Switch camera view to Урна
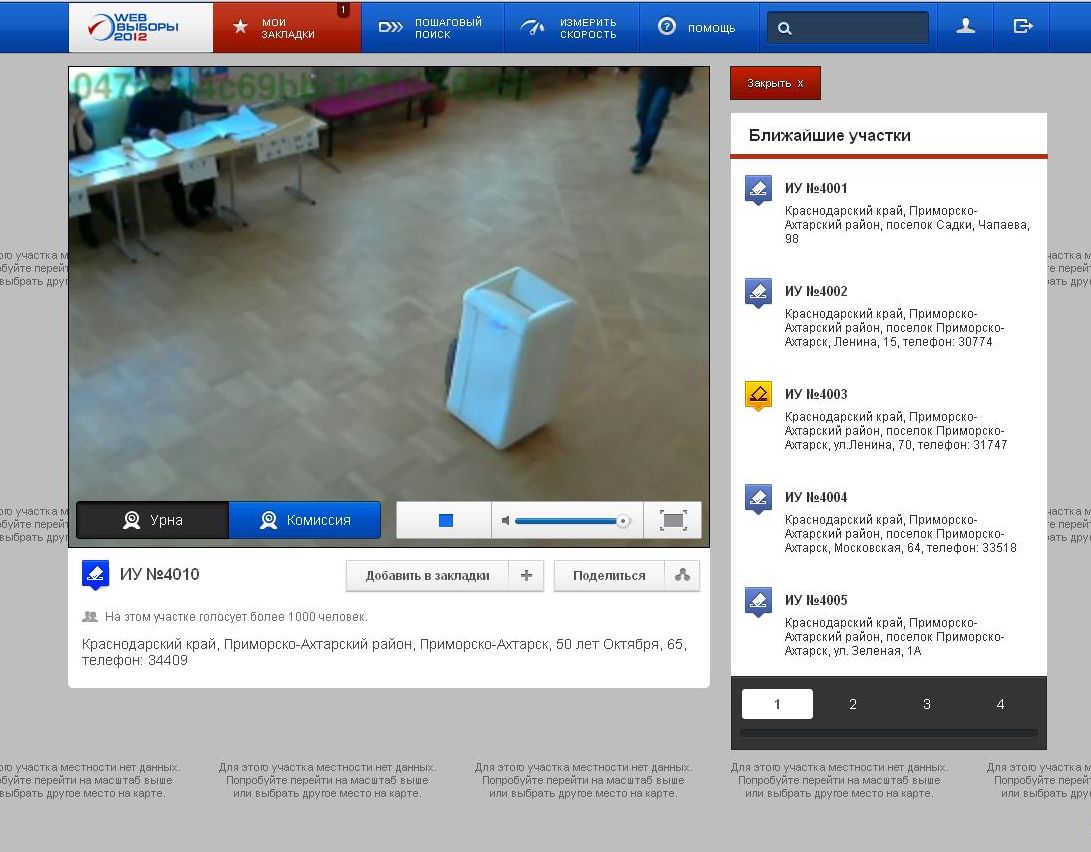1091x852 pixels. tap(152, 520)
